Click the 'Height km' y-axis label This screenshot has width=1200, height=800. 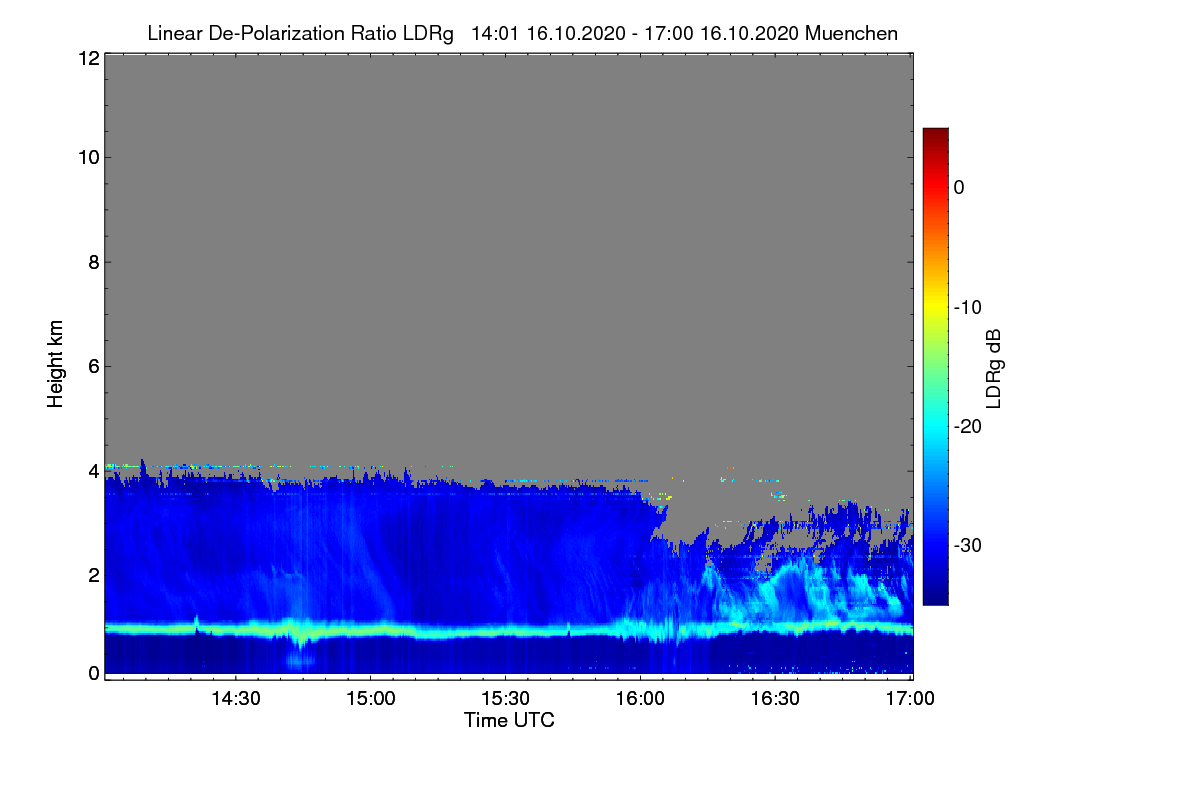coord(56,365)
